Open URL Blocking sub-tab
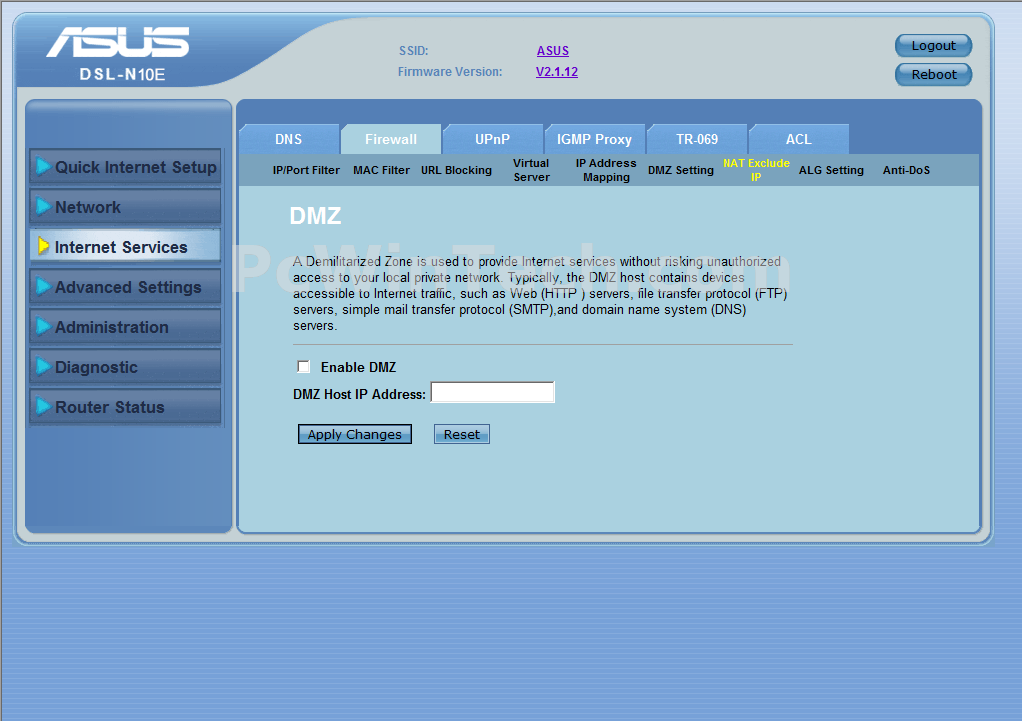Viewport: 1022px width, 721px height. (x=456, y=170)
